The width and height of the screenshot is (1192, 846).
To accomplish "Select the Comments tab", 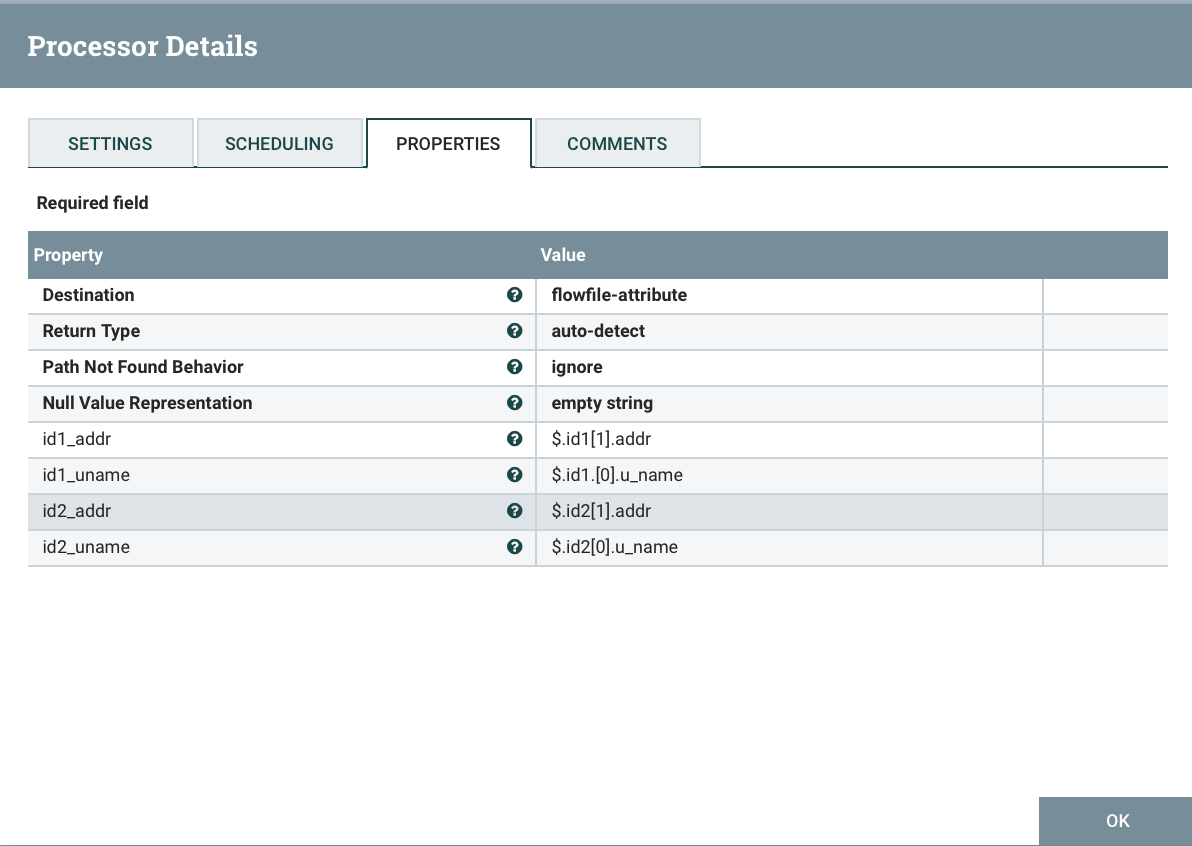I will pos(617,143).
